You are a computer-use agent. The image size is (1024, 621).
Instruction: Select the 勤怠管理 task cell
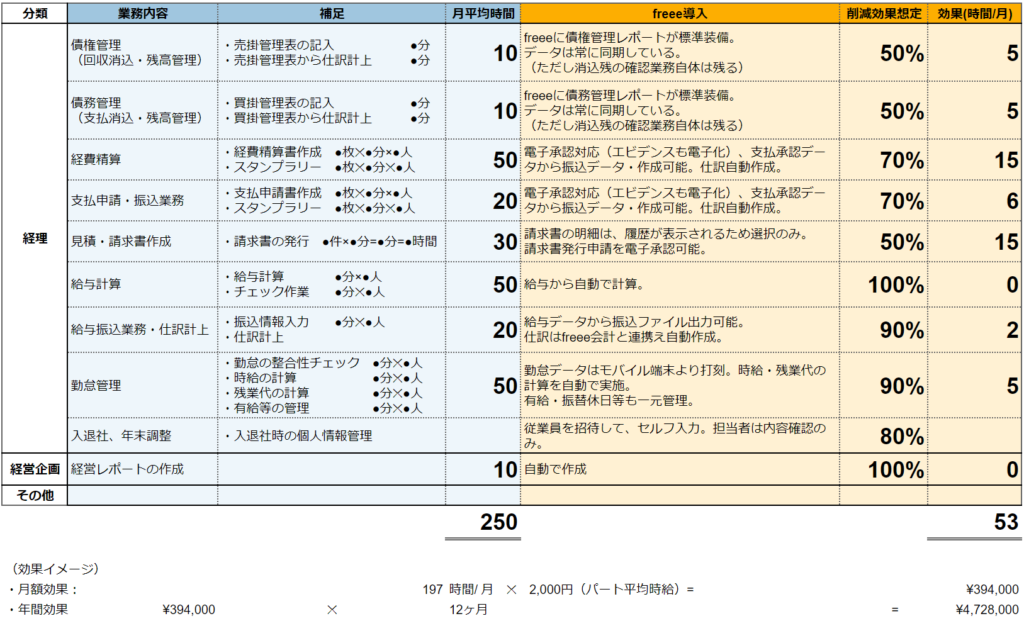(x=142, y=385)
